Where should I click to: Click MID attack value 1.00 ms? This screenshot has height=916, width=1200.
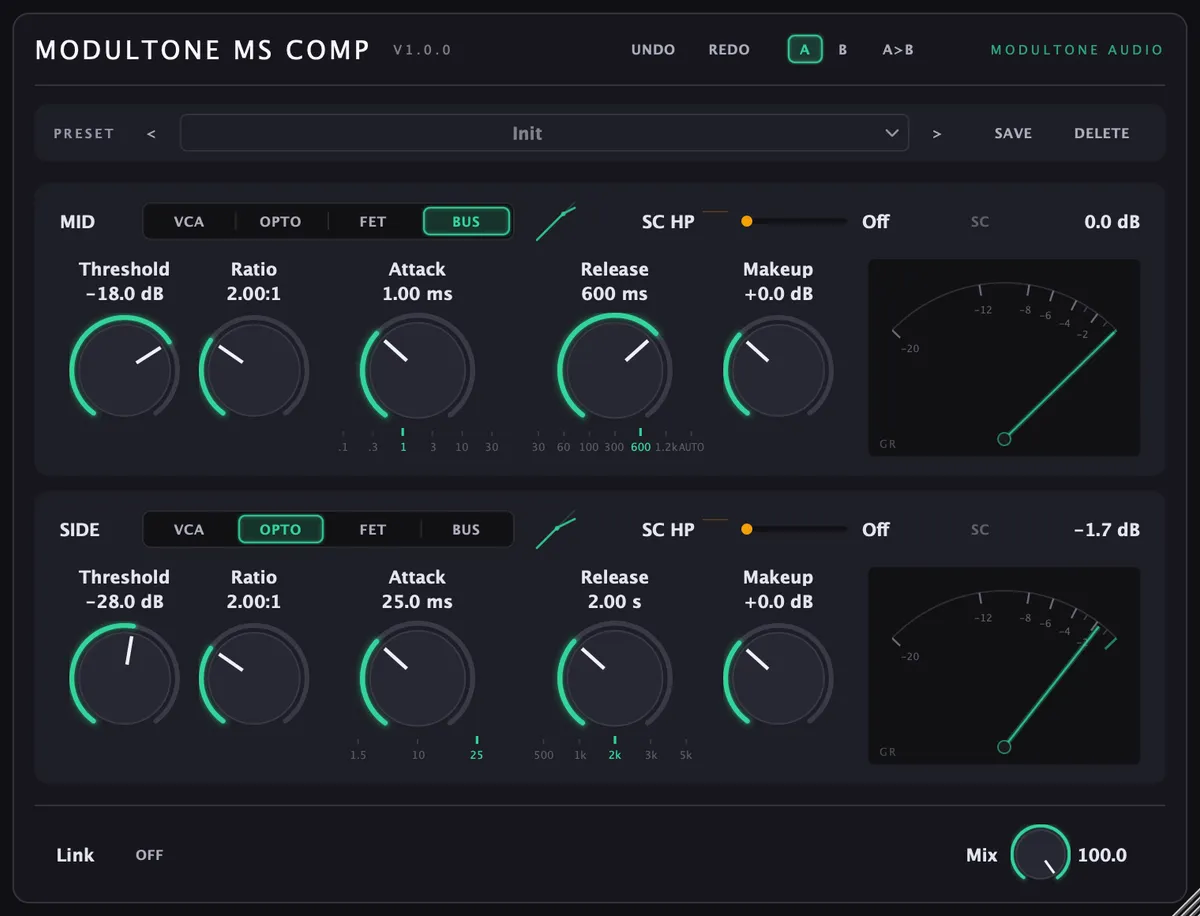pos(417,294)
